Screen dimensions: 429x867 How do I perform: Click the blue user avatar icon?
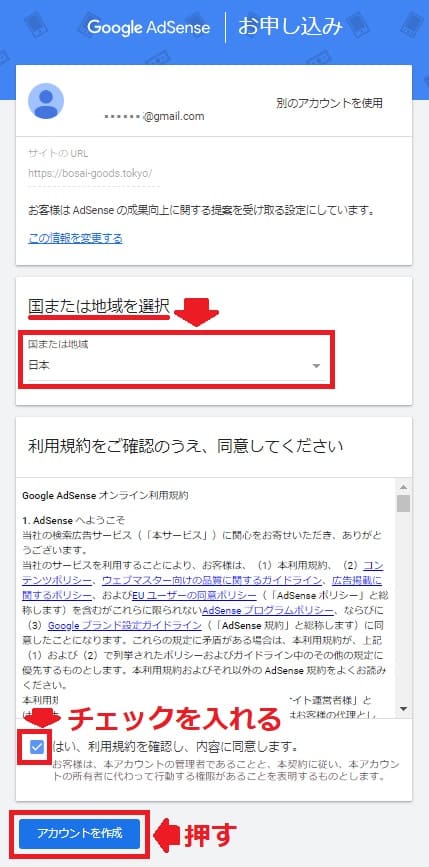click(46, 101)
